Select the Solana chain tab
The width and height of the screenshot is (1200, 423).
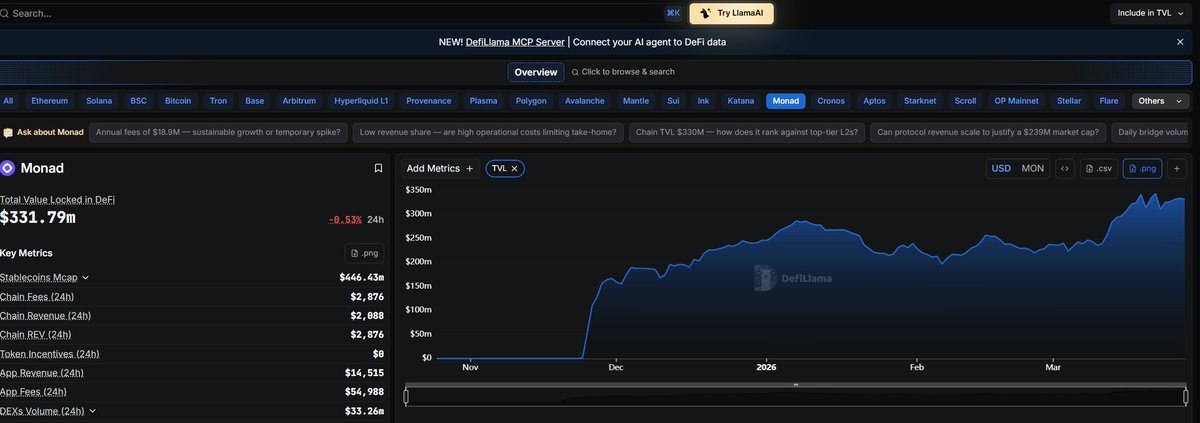[99, 101]
